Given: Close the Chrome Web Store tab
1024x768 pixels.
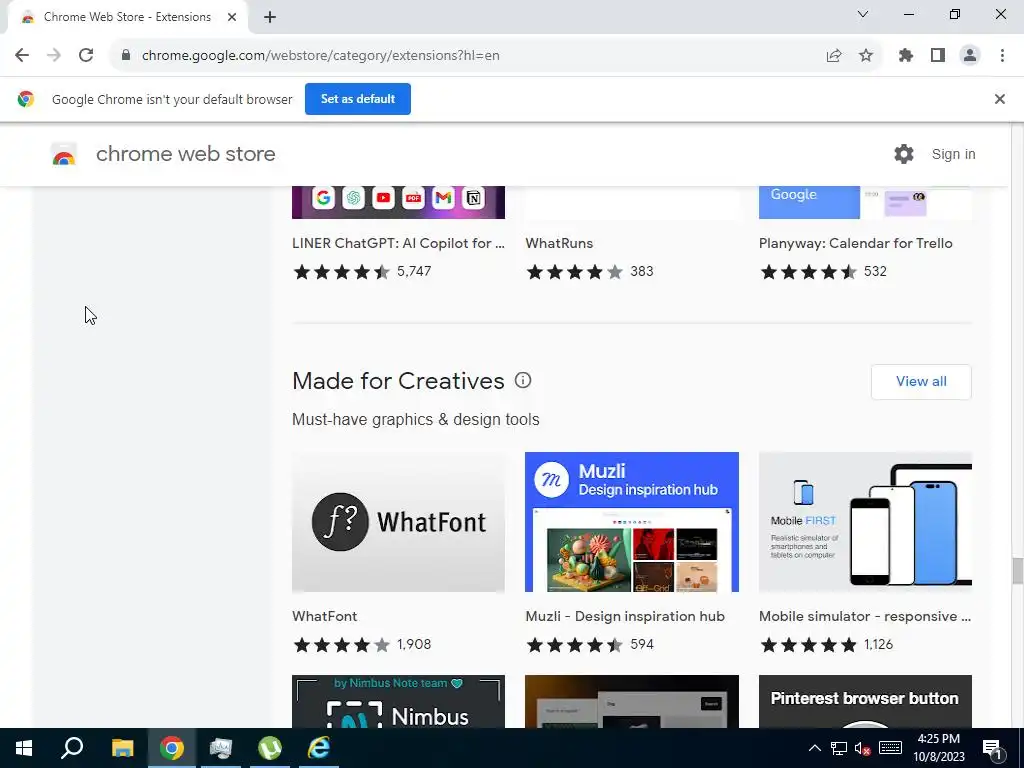Looking at the screenshot, I should coord(232,17).
